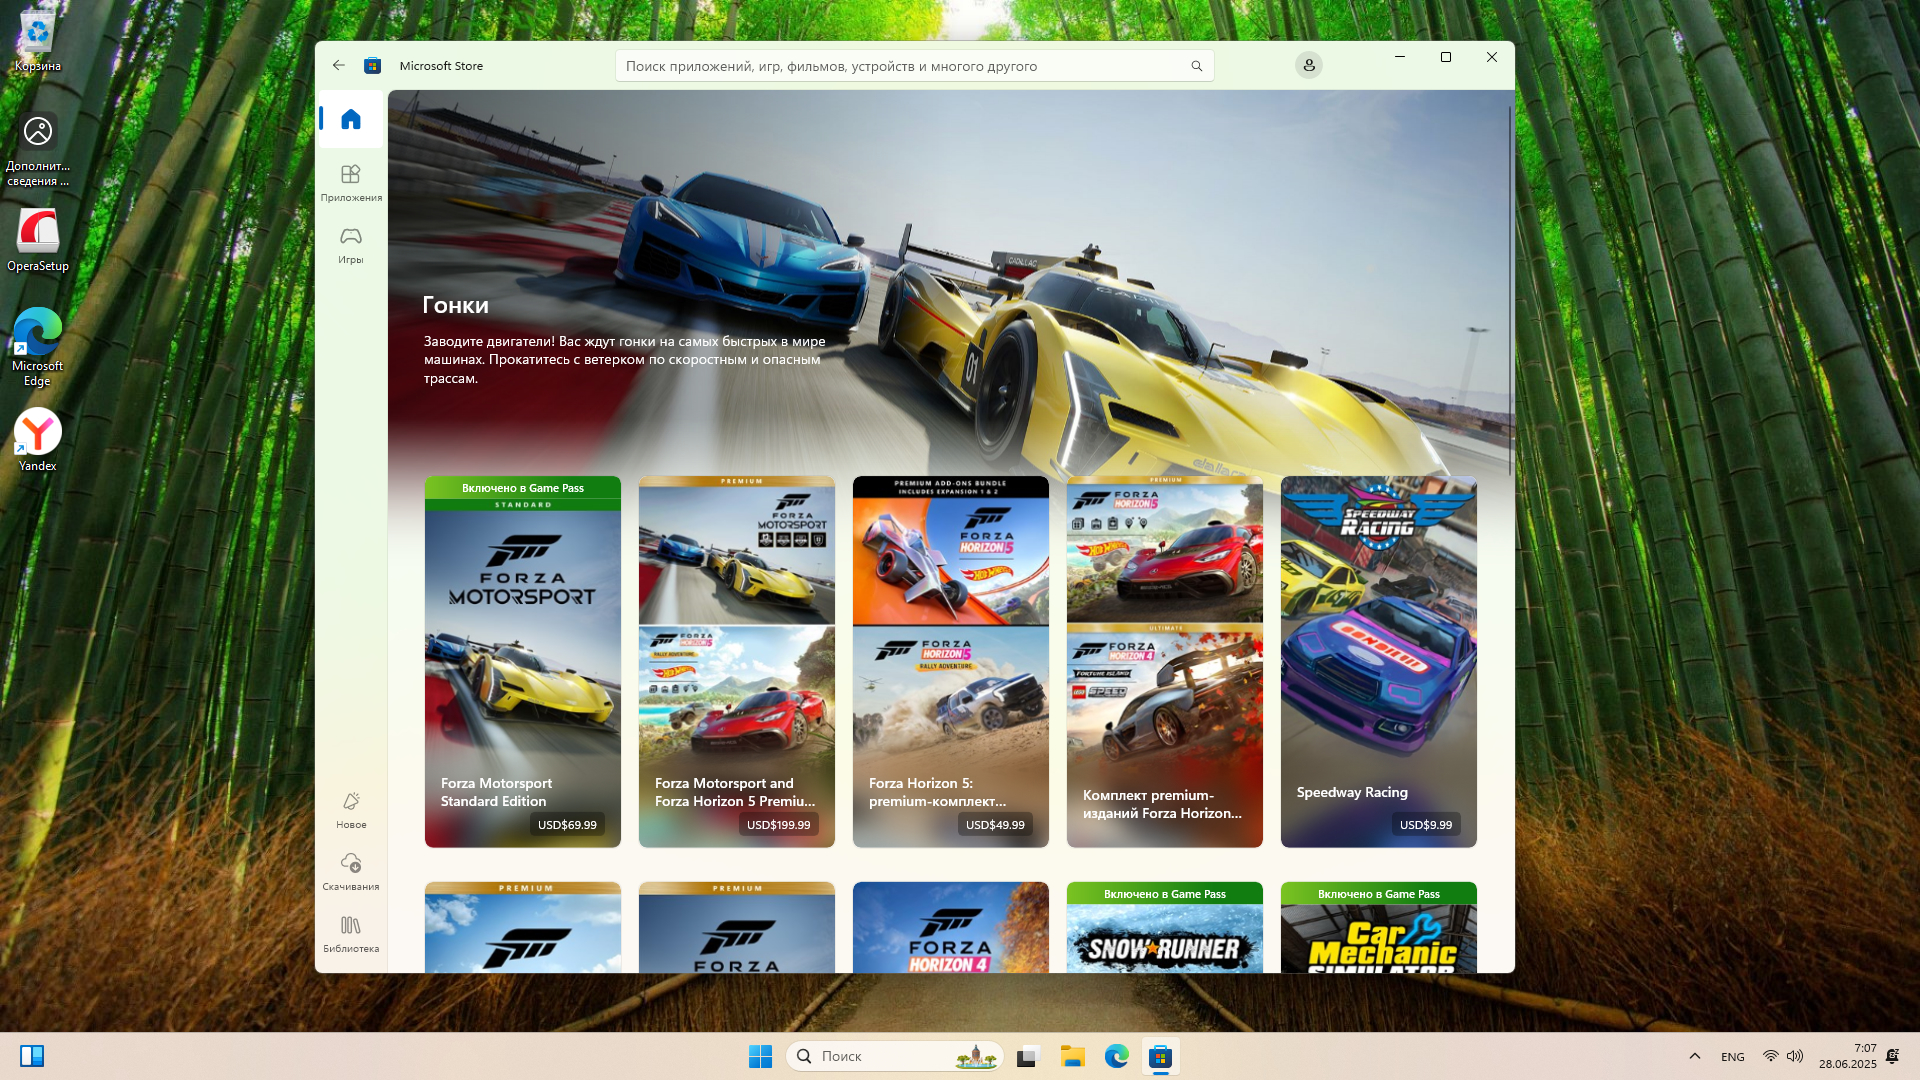Click the search magnifier icon in Store
This screenshot has height=1080, width=1920.
coord(1196,66)
